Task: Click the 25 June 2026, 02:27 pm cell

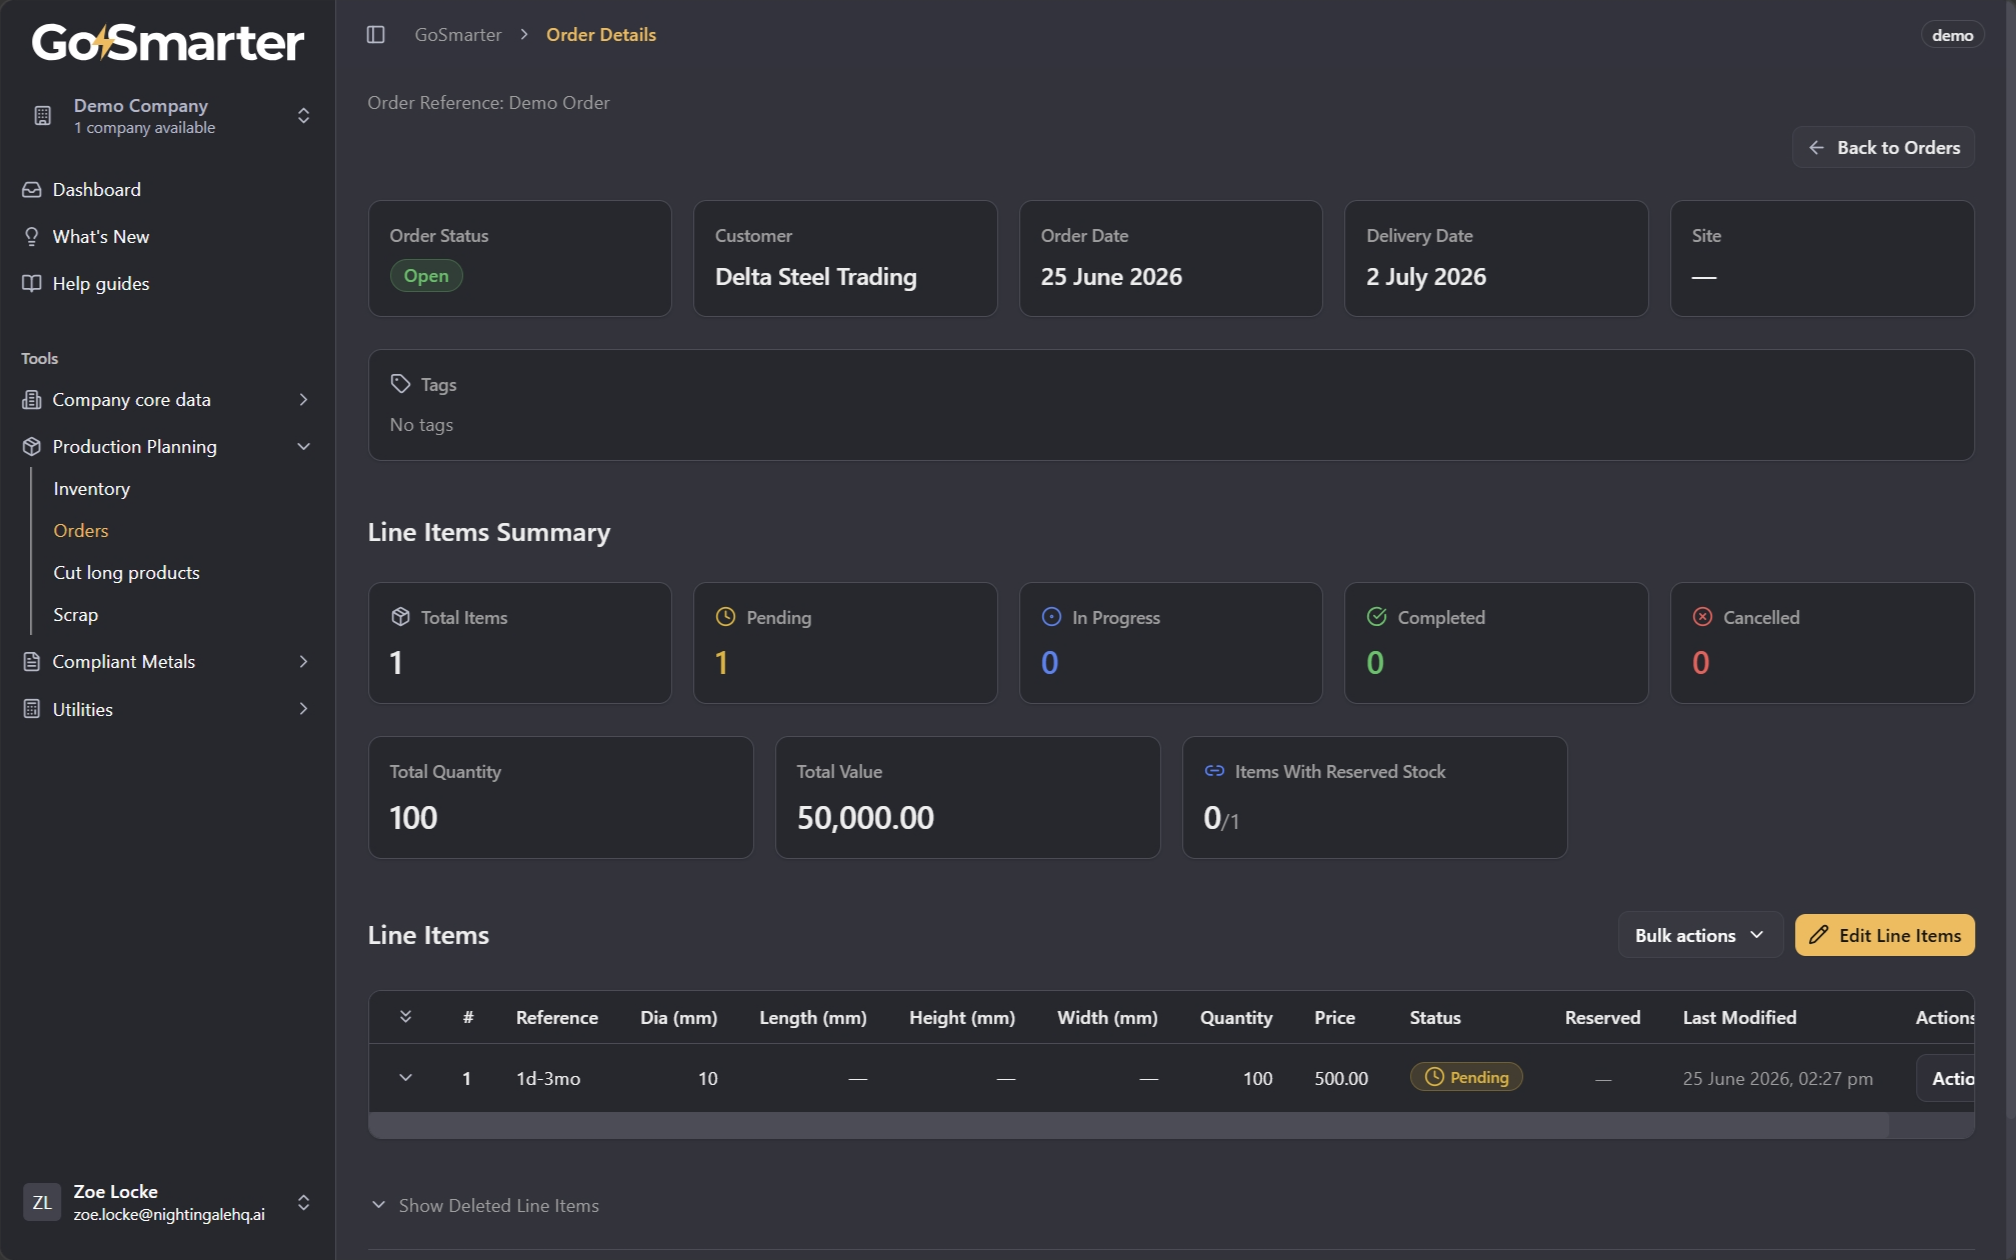Action: pyautogui.click(x=1778, y=1078)
